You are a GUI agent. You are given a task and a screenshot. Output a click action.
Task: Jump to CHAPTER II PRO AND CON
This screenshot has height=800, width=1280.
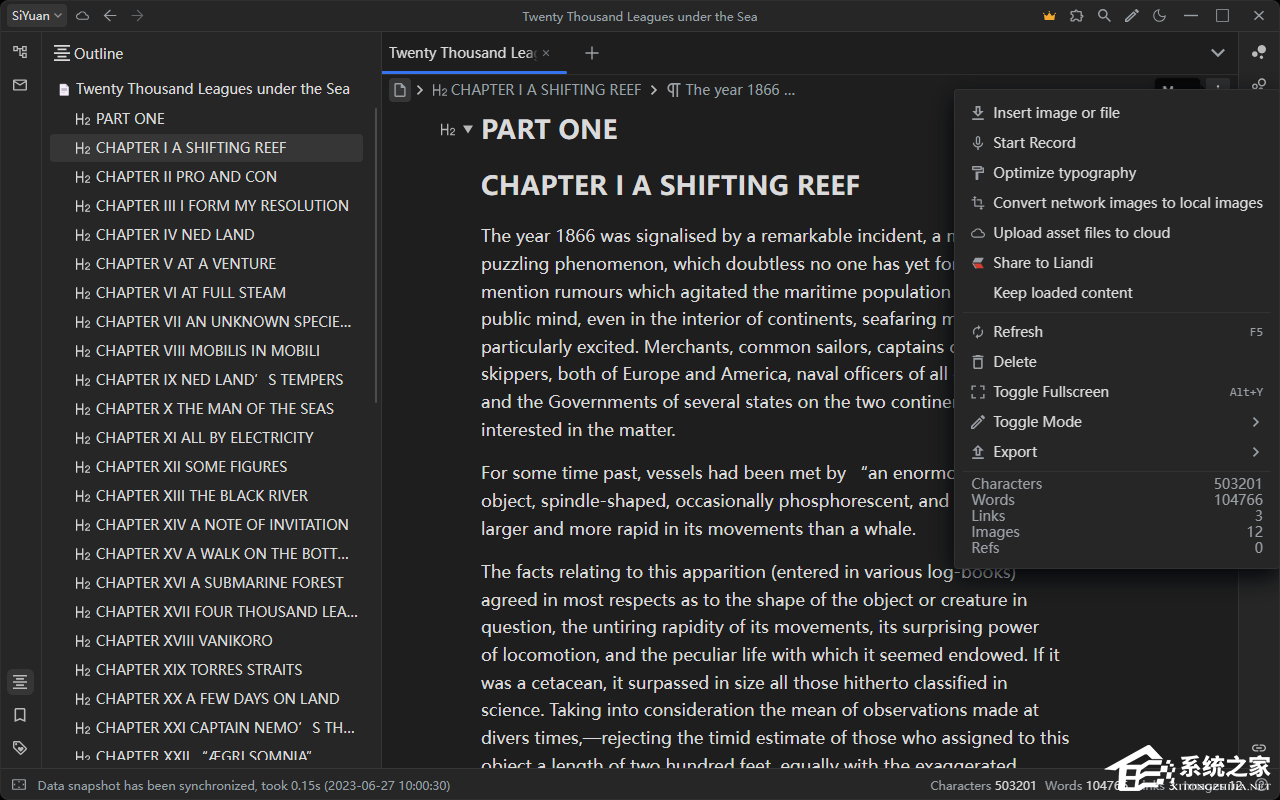(206, 176)
